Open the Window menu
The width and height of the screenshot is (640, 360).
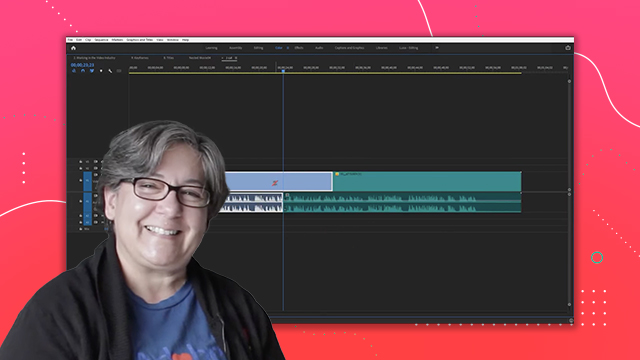click(x=172, y=40)
